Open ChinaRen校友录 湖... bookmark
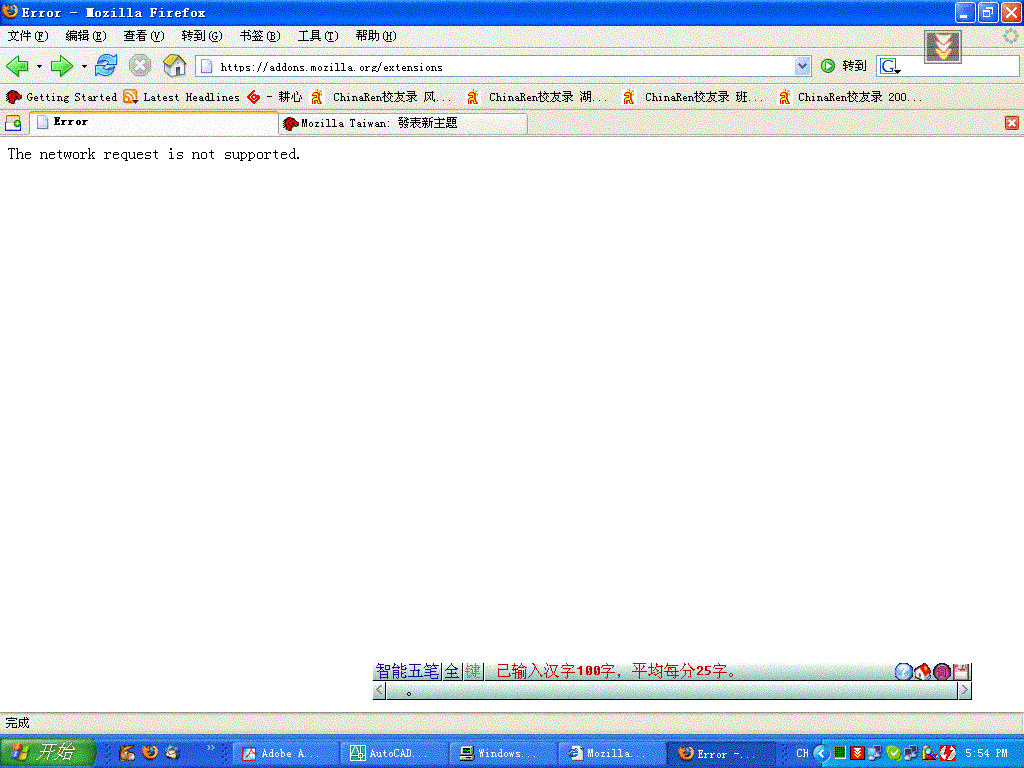This screenshot has height=768, width=1024. [537, 97]
